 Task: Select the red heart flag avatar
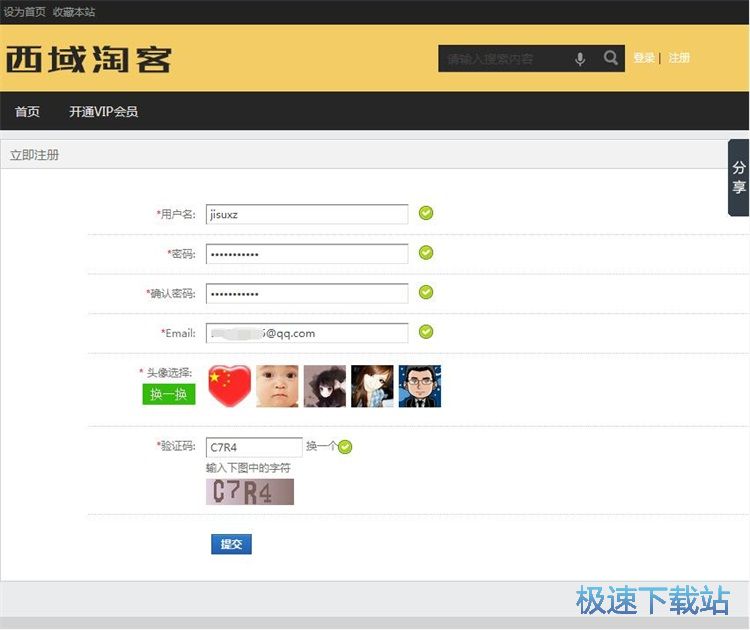click(x=229, y=386)
